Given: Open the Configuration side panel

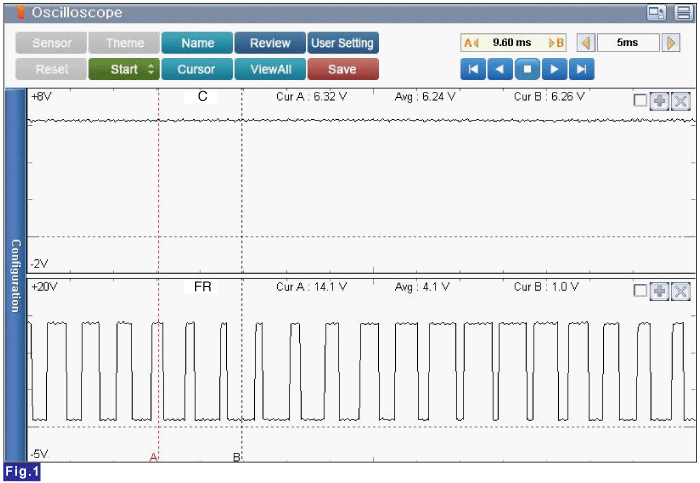Looking at the screenshot, I should (x=16, y=275).
